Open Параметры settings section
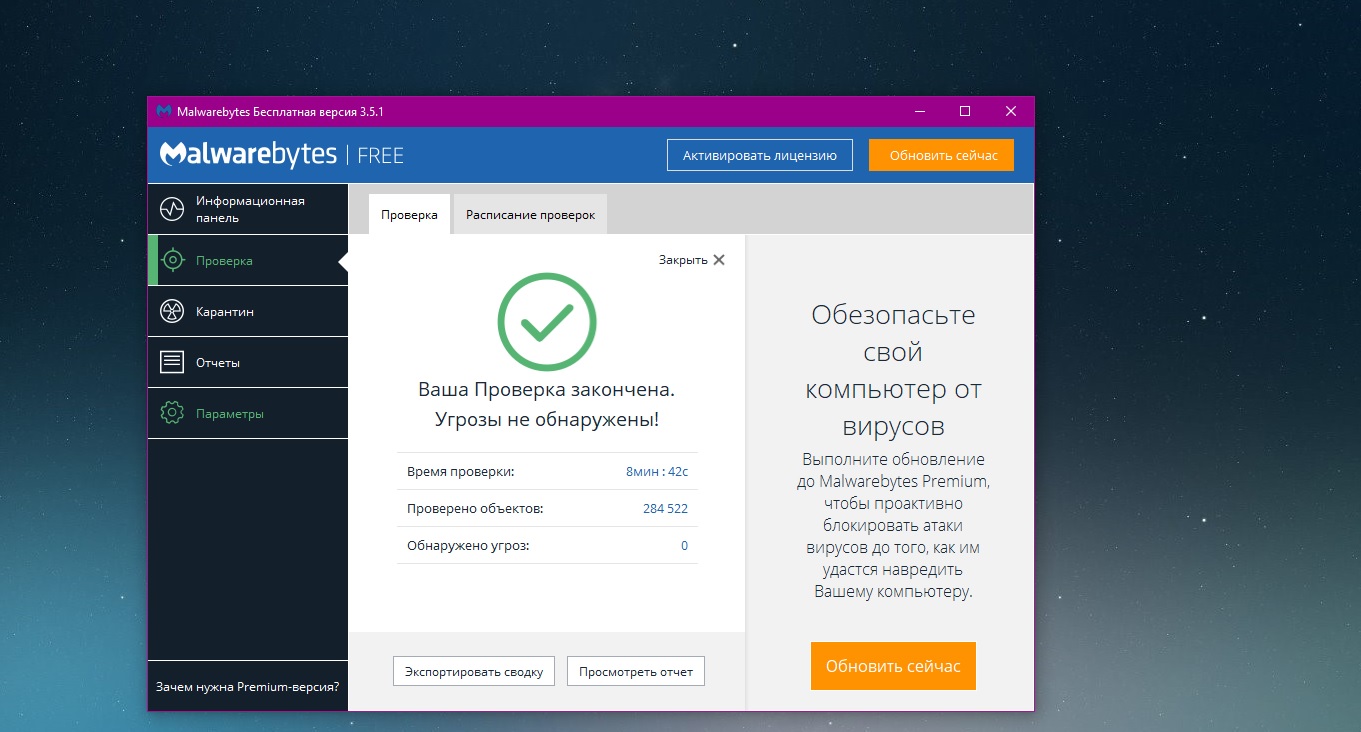This screenshot has height=732, width=1361. pyautogui.click(x=248, y=413)
